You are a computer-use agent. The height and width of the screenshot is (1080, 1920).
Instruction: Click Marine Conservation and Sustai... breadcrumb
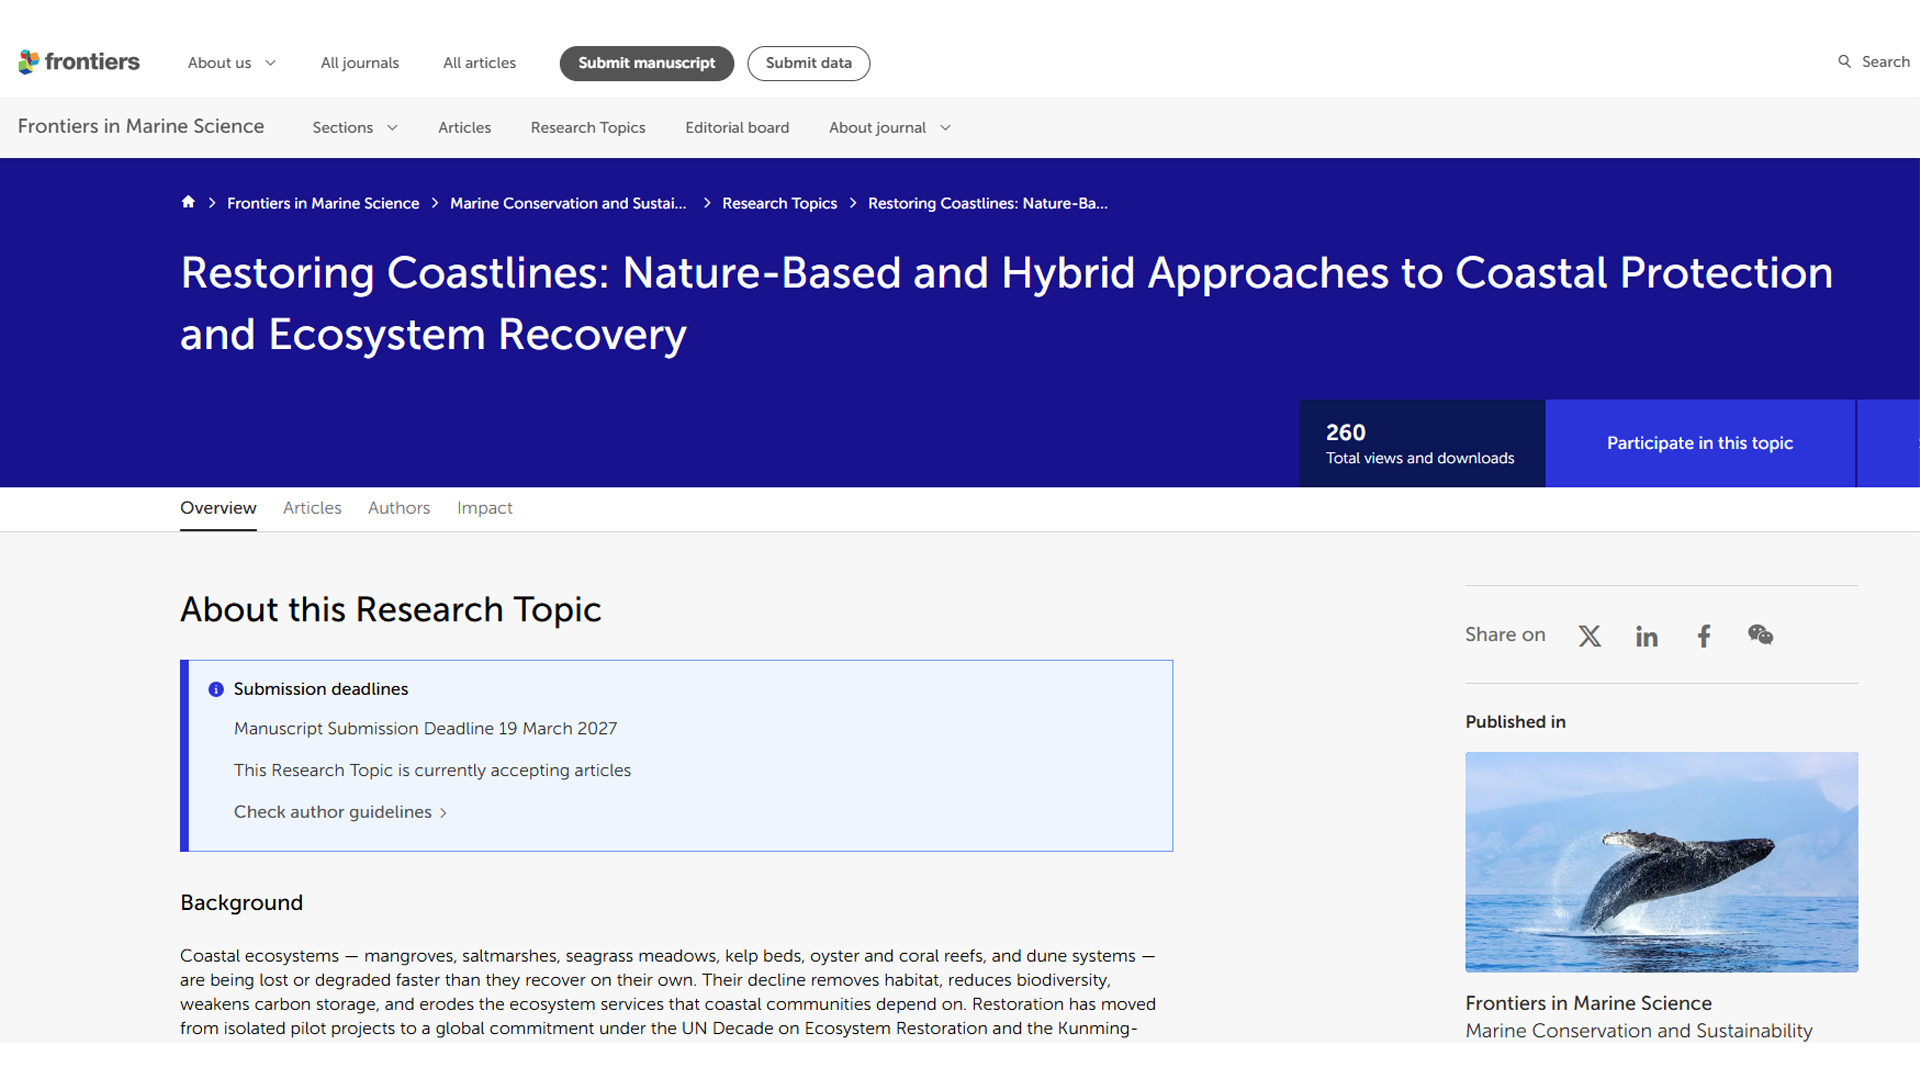pos(568,203)
